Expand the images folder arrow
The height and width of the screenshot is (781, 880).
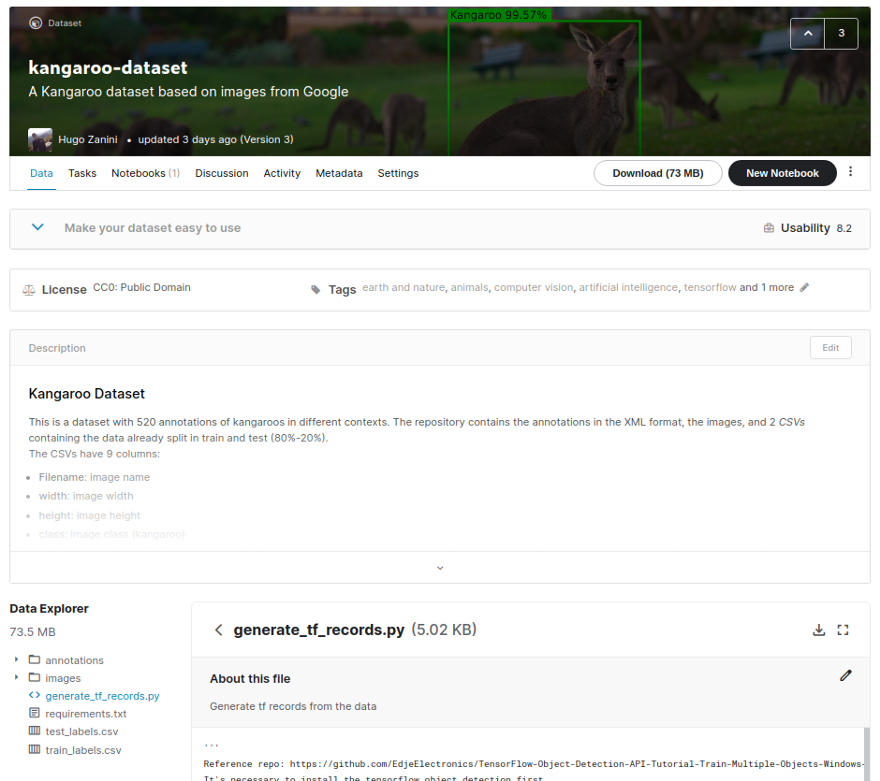16,677
